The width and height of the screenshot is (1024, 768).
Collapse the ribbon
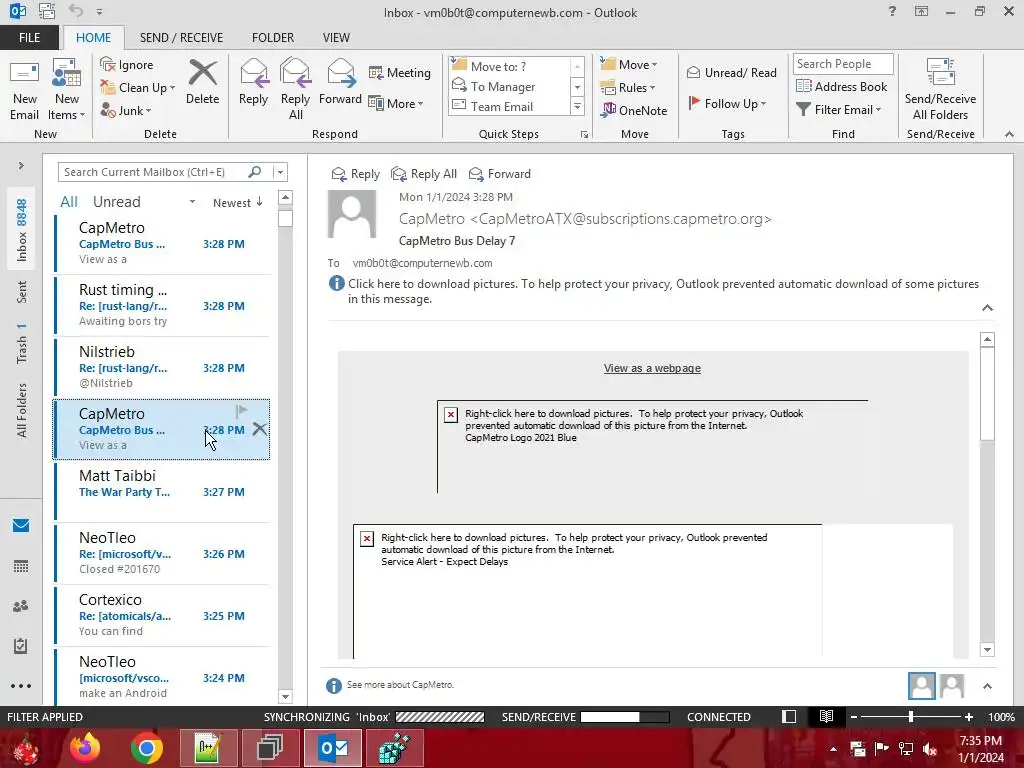[1009, 134]
